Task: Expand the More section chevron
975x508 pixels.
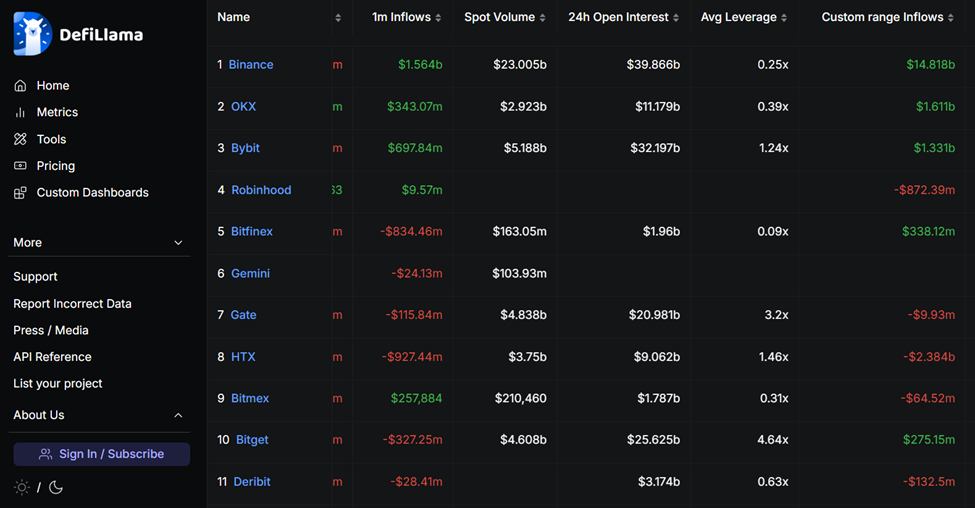Action: 178,243
